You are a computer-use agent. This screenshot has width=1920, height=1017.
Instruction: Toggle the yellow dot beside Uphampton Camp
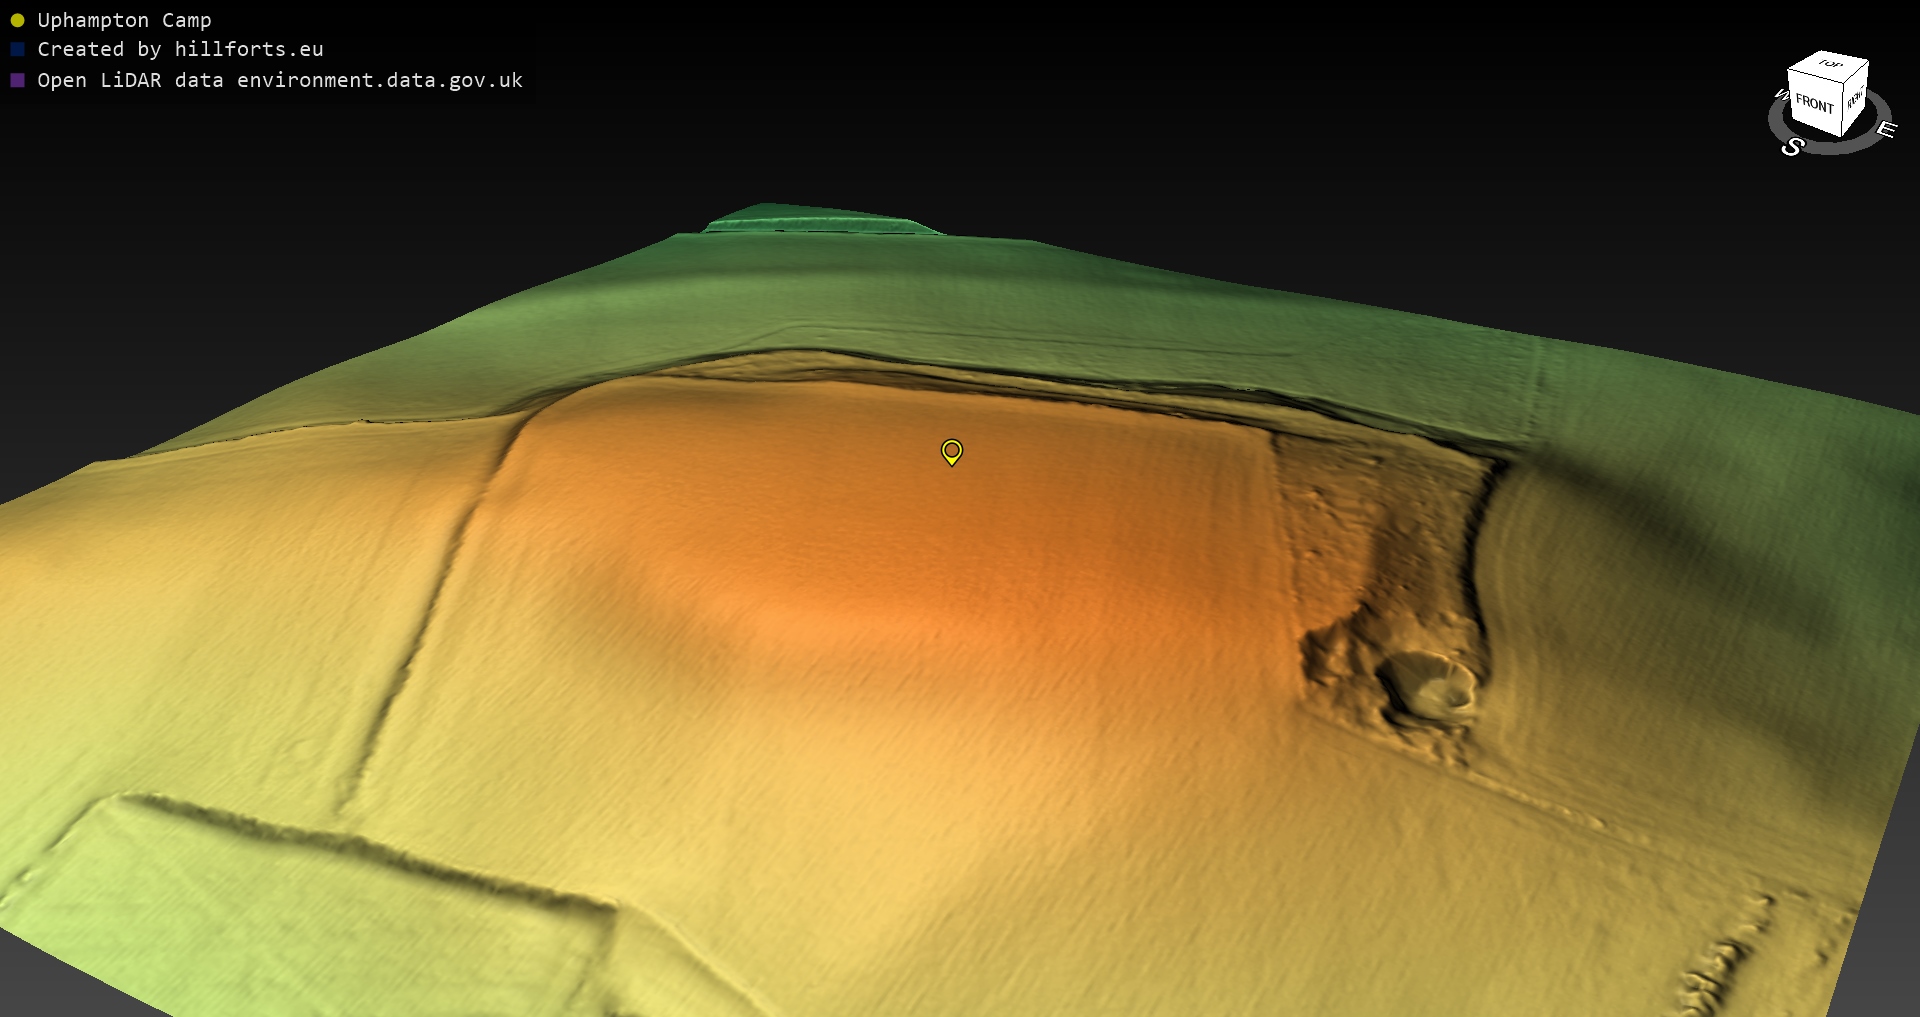click(17, 20)
